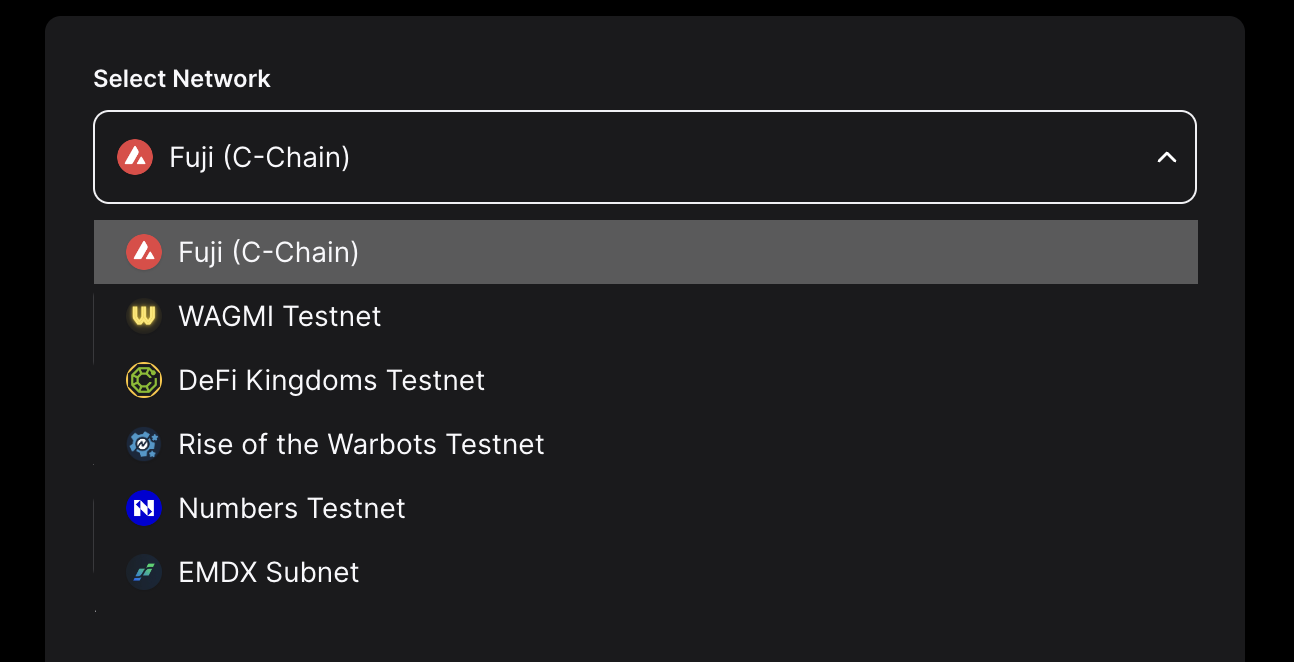Select WAGMI Testnet from the list
This screenshot has height=662, width=1294.
click(280, 316)
